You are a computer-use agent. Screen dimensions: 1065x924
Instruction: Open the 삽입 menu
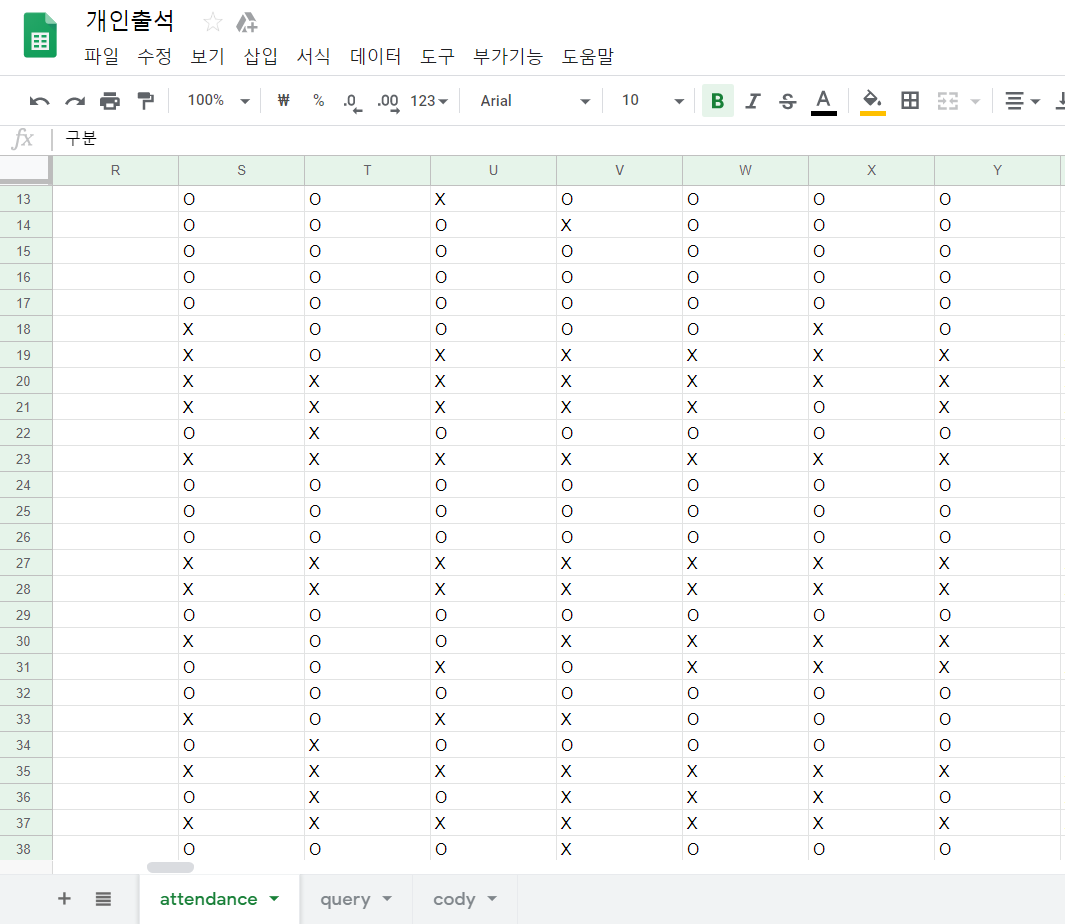[260, 56]
